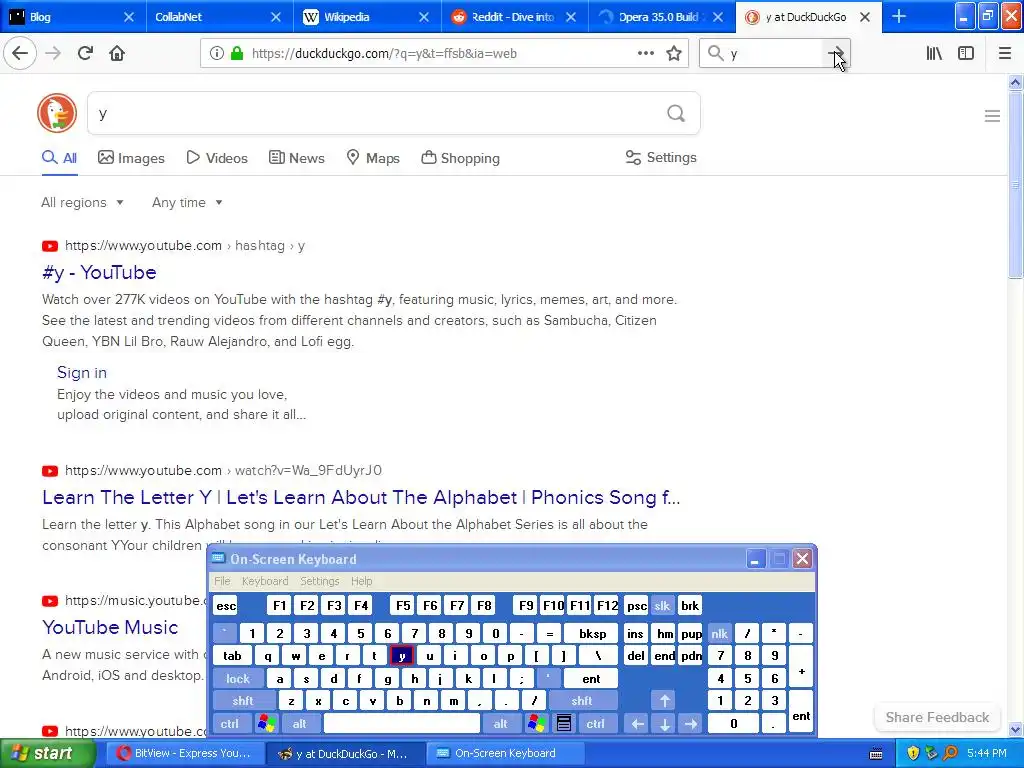The width and height of the screenshot is (1024, 768).
Task: Click the left arrow key on keyboard
Action: click(x=638, y=724)
